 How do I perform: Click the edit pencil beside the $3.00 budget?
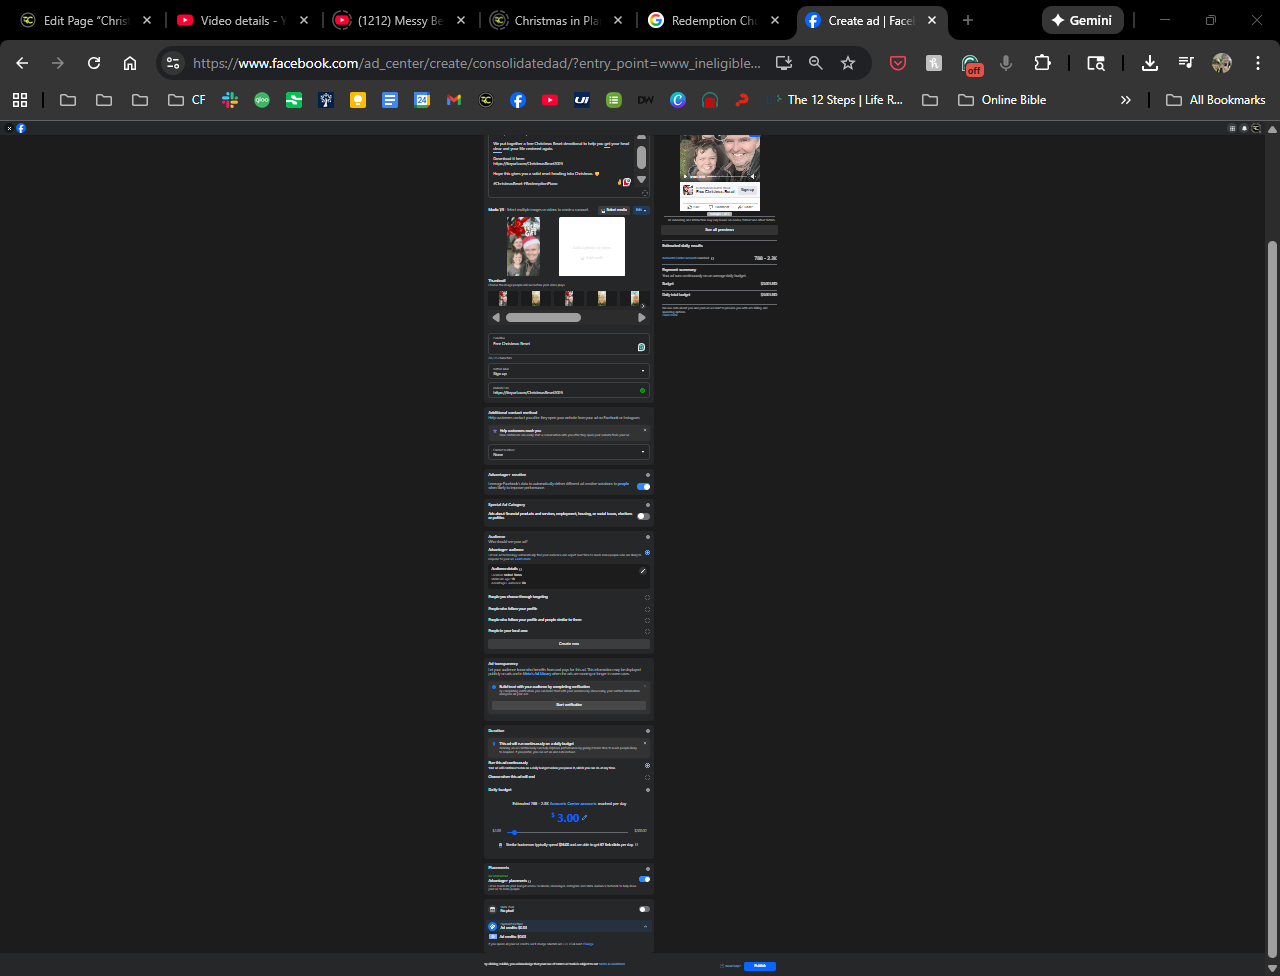pyautogui.click(x=585, y=818)
